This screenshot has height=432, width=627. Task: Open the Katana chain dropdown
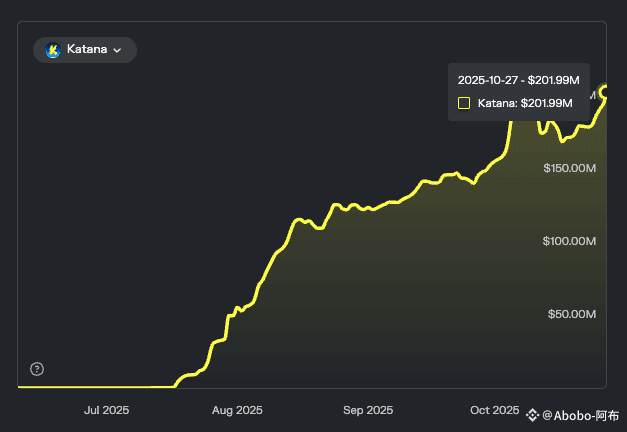(x=85, y=50)
